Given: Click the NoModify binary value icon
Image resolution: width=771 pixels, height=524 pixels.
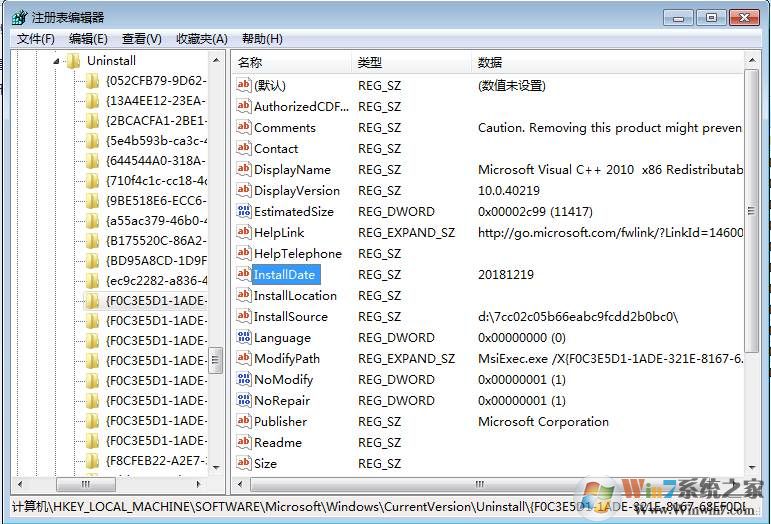Looking at the screenshot, I should click(243, 380).
